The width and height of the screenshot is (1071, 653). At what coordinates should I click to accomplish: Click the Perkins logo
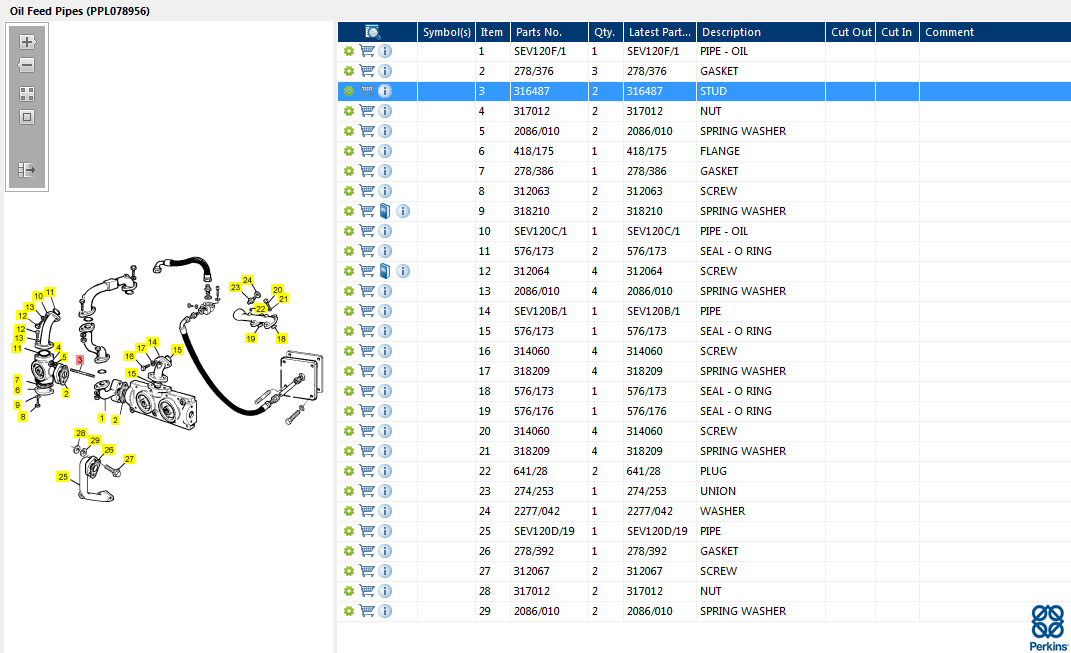click(x=1048, y=627)
